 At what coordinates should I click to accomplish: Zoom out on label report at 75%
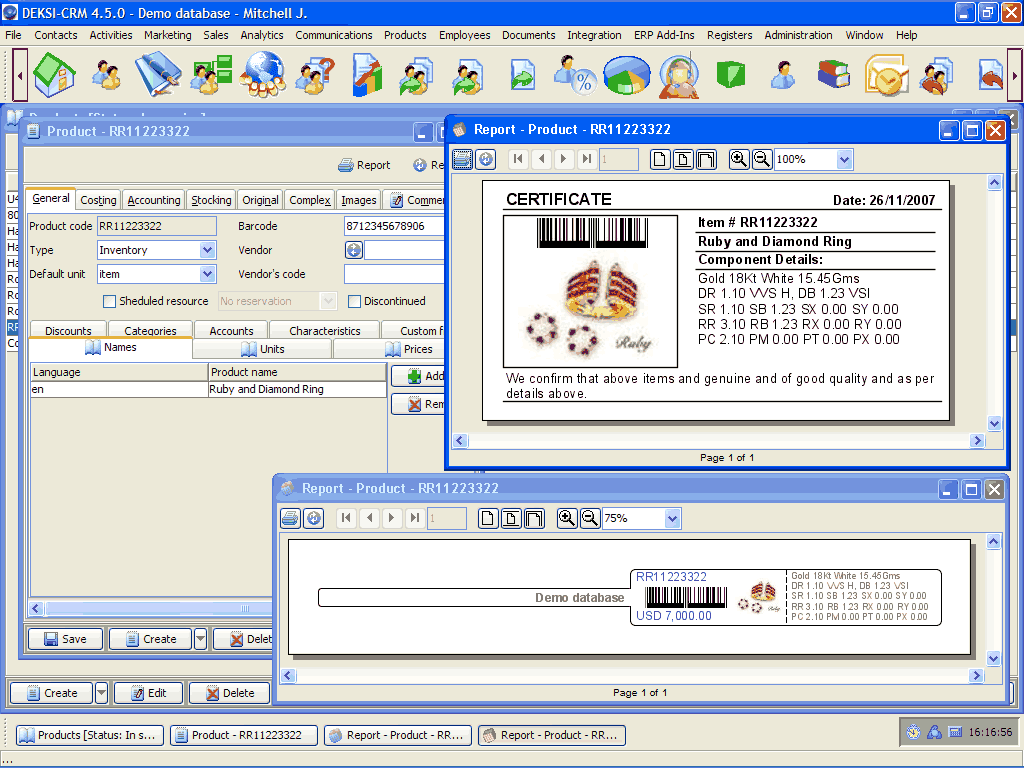(590, 518)
